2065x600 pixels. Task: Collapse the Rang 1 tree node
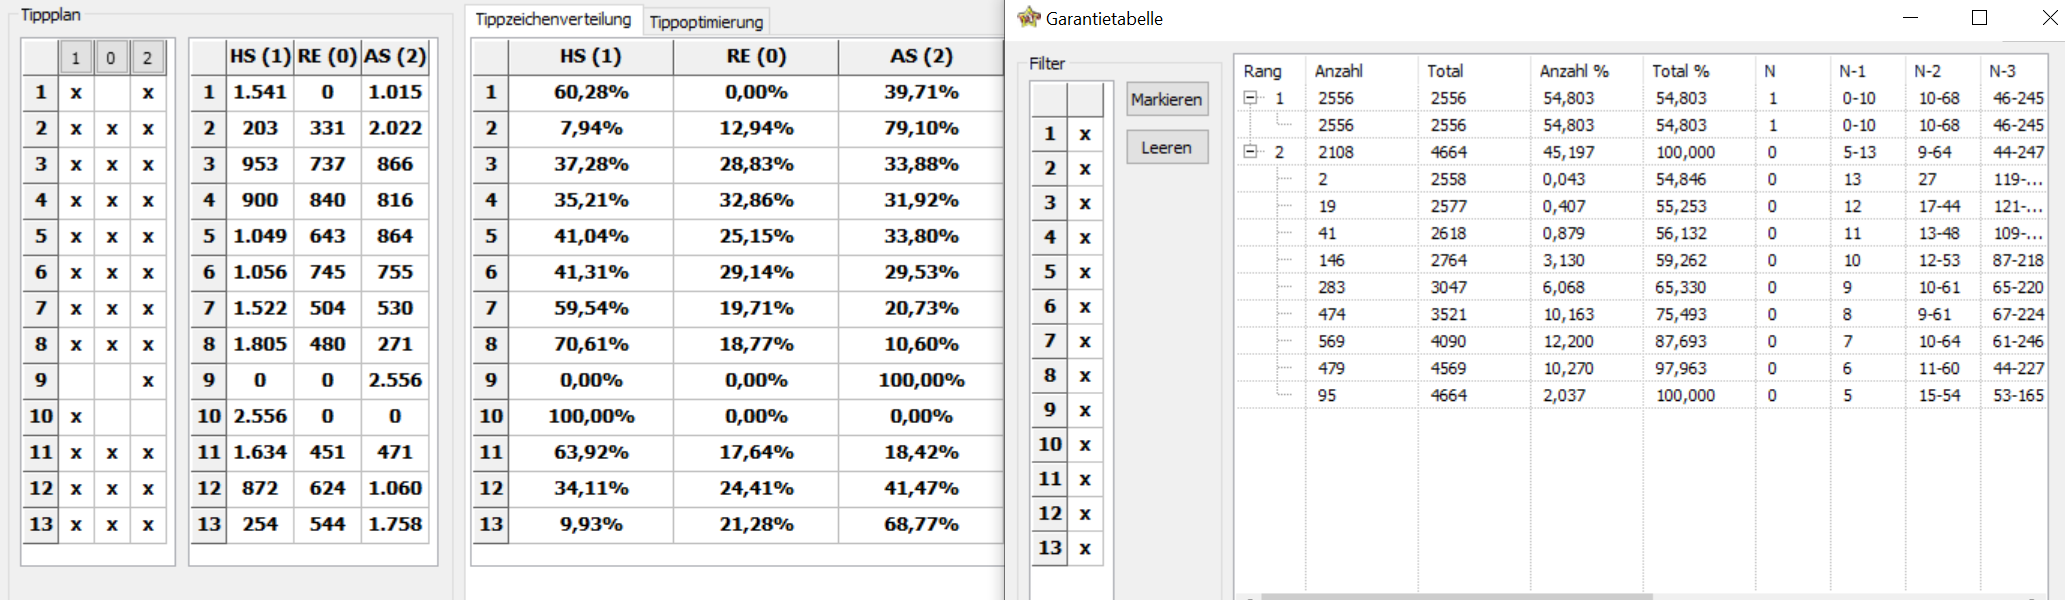(1250, 98)
